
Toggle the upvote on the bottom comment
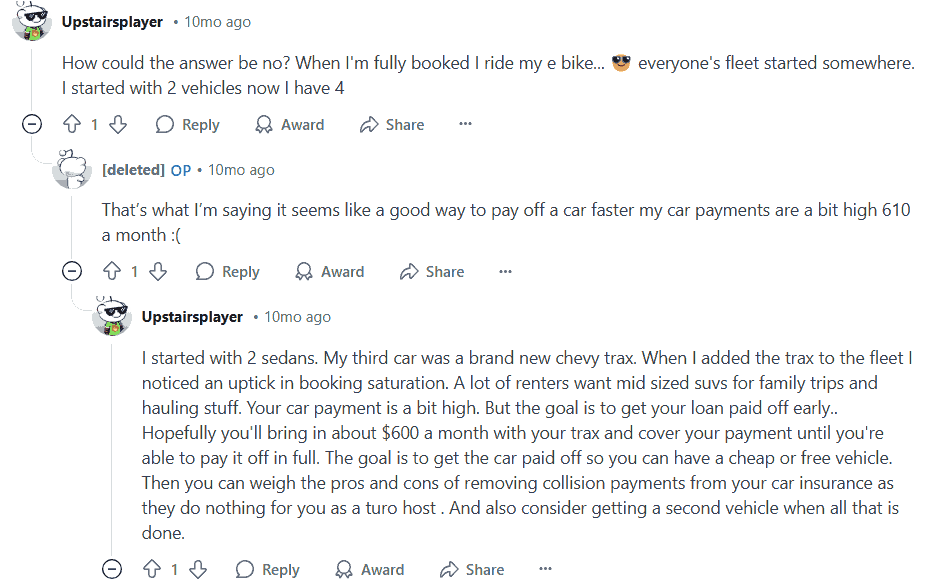[150, 569]
